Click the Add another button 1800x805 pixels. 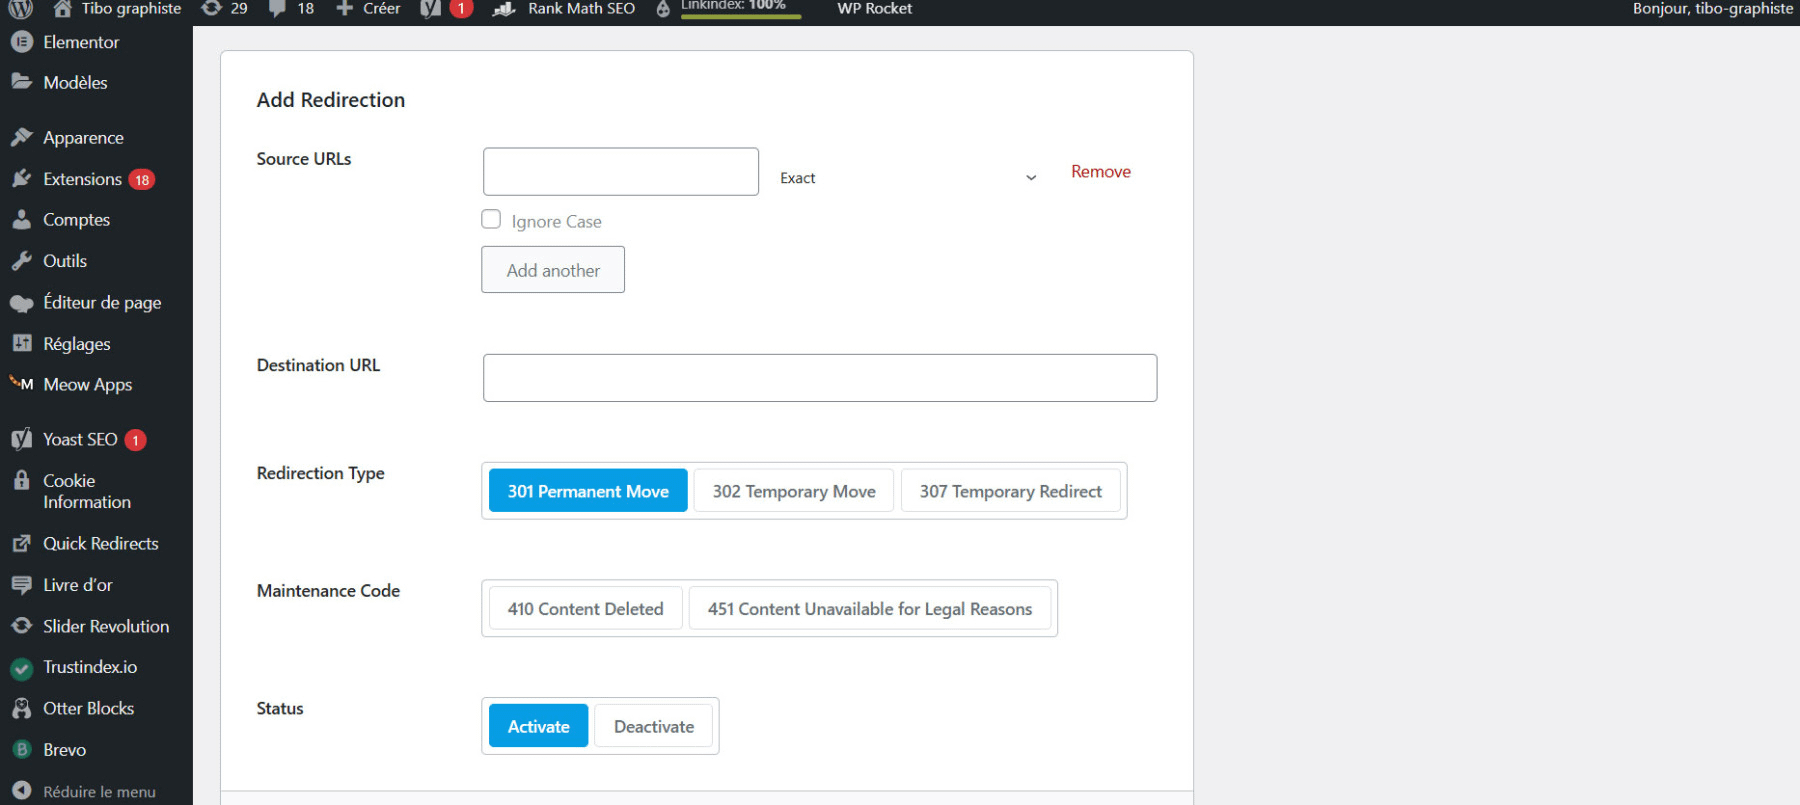click(553, 270)
